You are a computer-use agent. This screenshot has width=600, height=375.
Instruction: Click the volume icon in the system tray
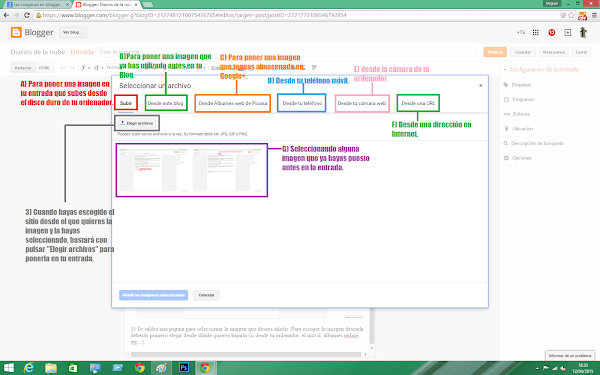pos(563,368)
